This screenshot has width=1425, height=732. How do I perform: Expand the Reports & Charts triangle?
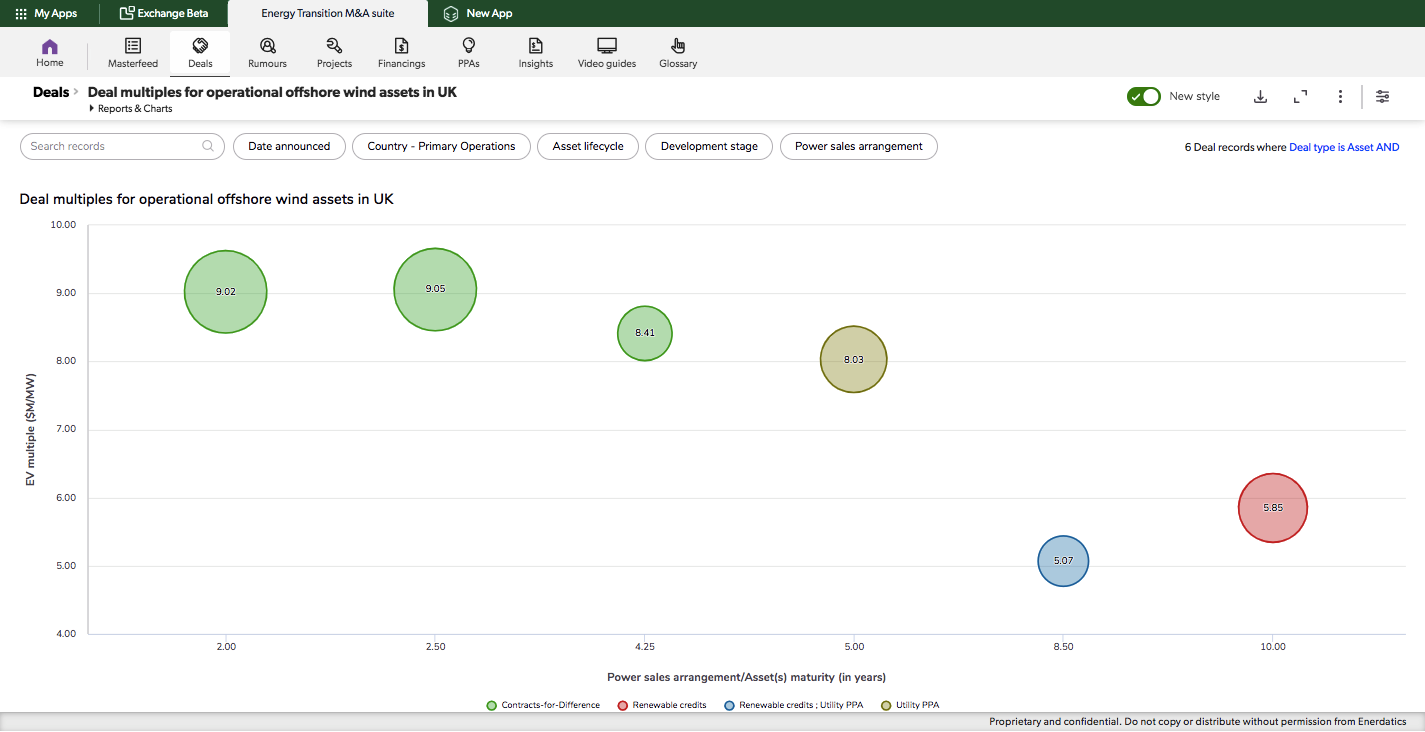click(92, 108)
